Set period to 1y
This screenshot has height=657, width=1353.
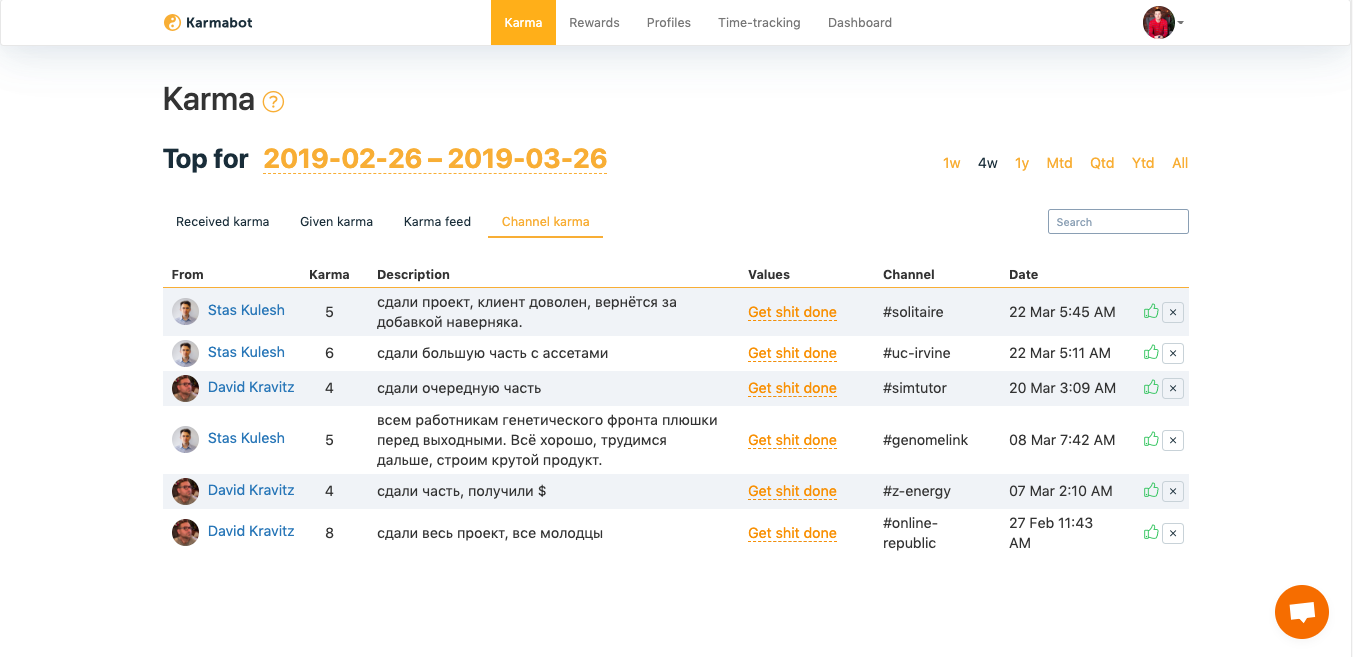click(x=1022, y=163)
